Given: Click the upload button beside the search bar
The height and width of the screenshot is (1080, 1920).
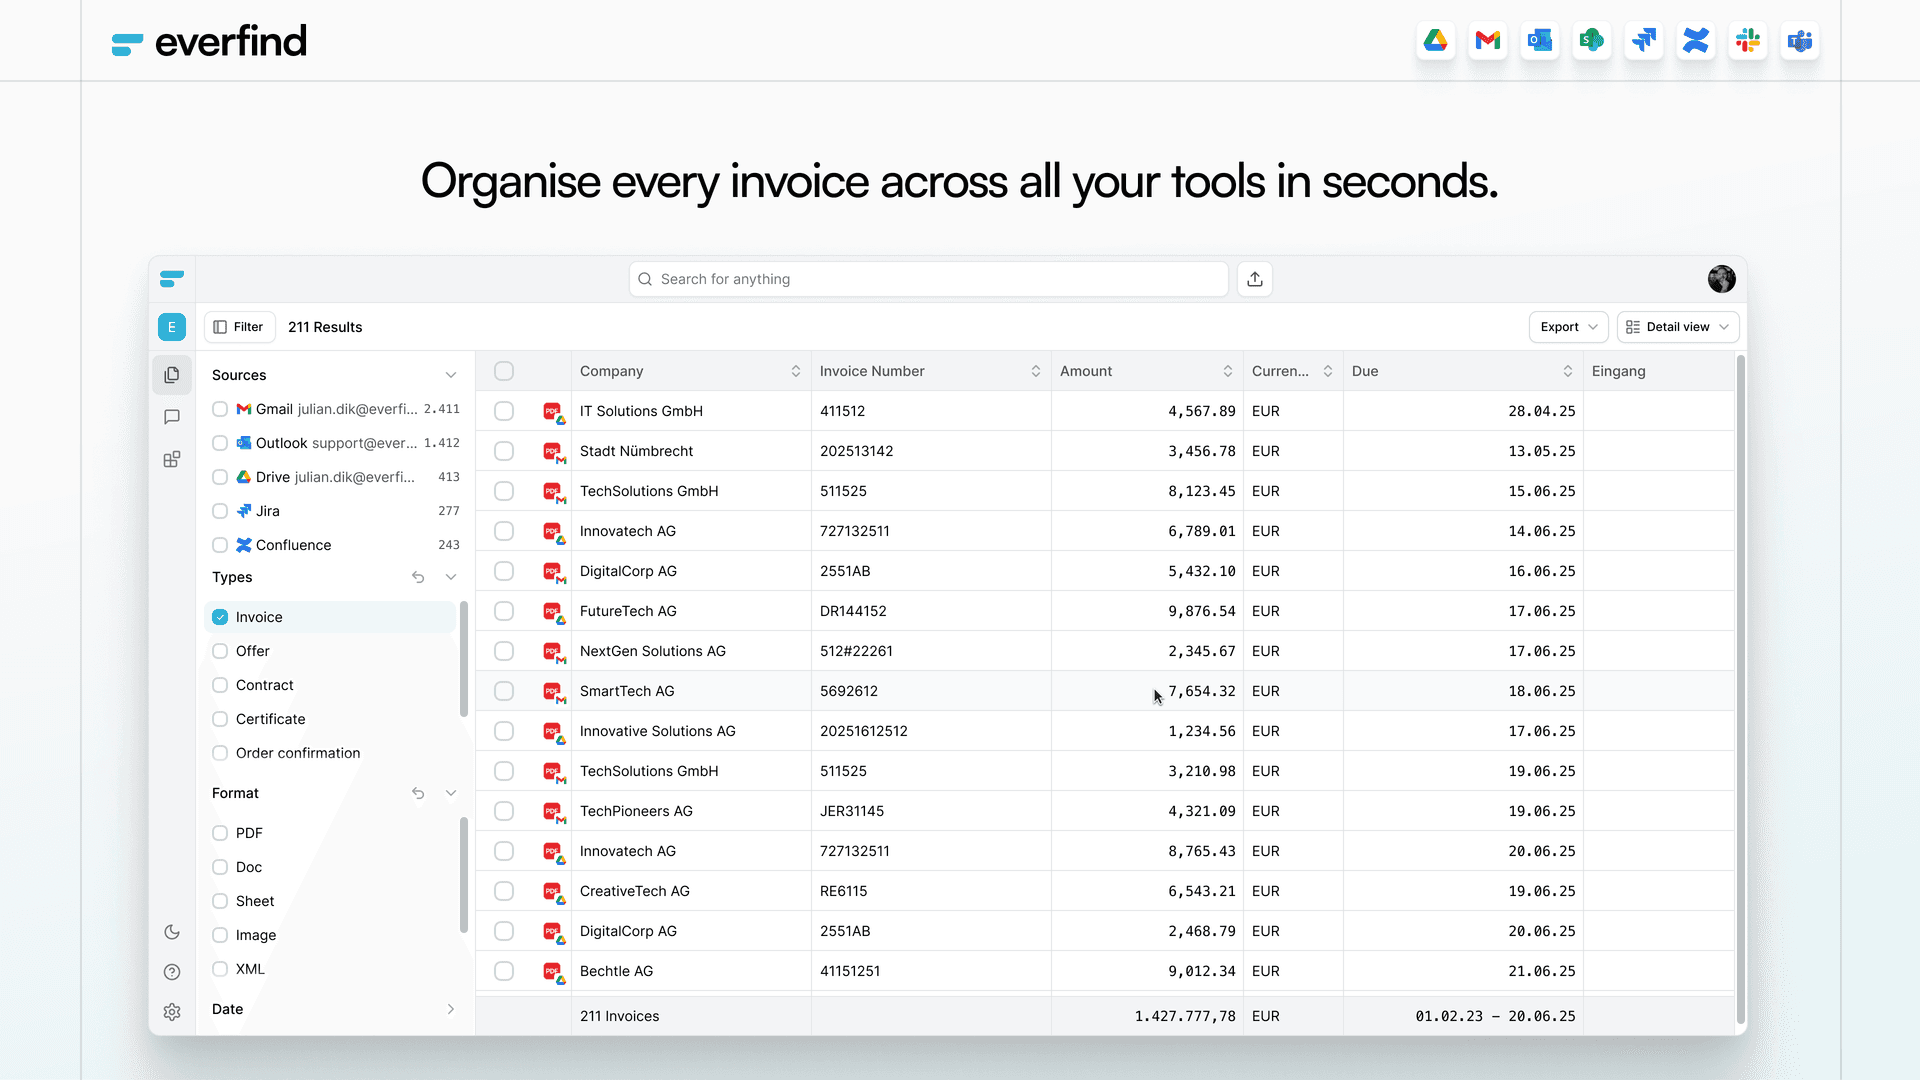Looking at the screenshot, I should (x=1254, y=279).
